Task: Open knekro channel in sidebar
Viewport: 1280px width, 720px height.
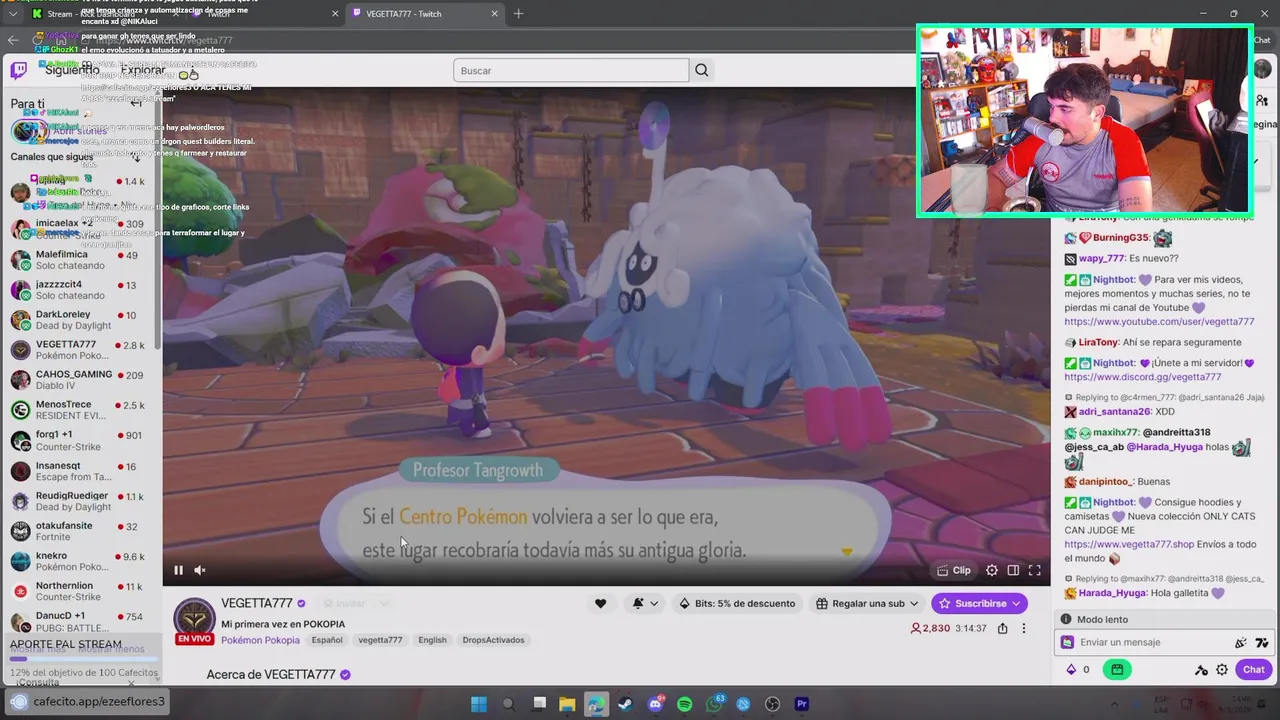Action: coord(80,561)
